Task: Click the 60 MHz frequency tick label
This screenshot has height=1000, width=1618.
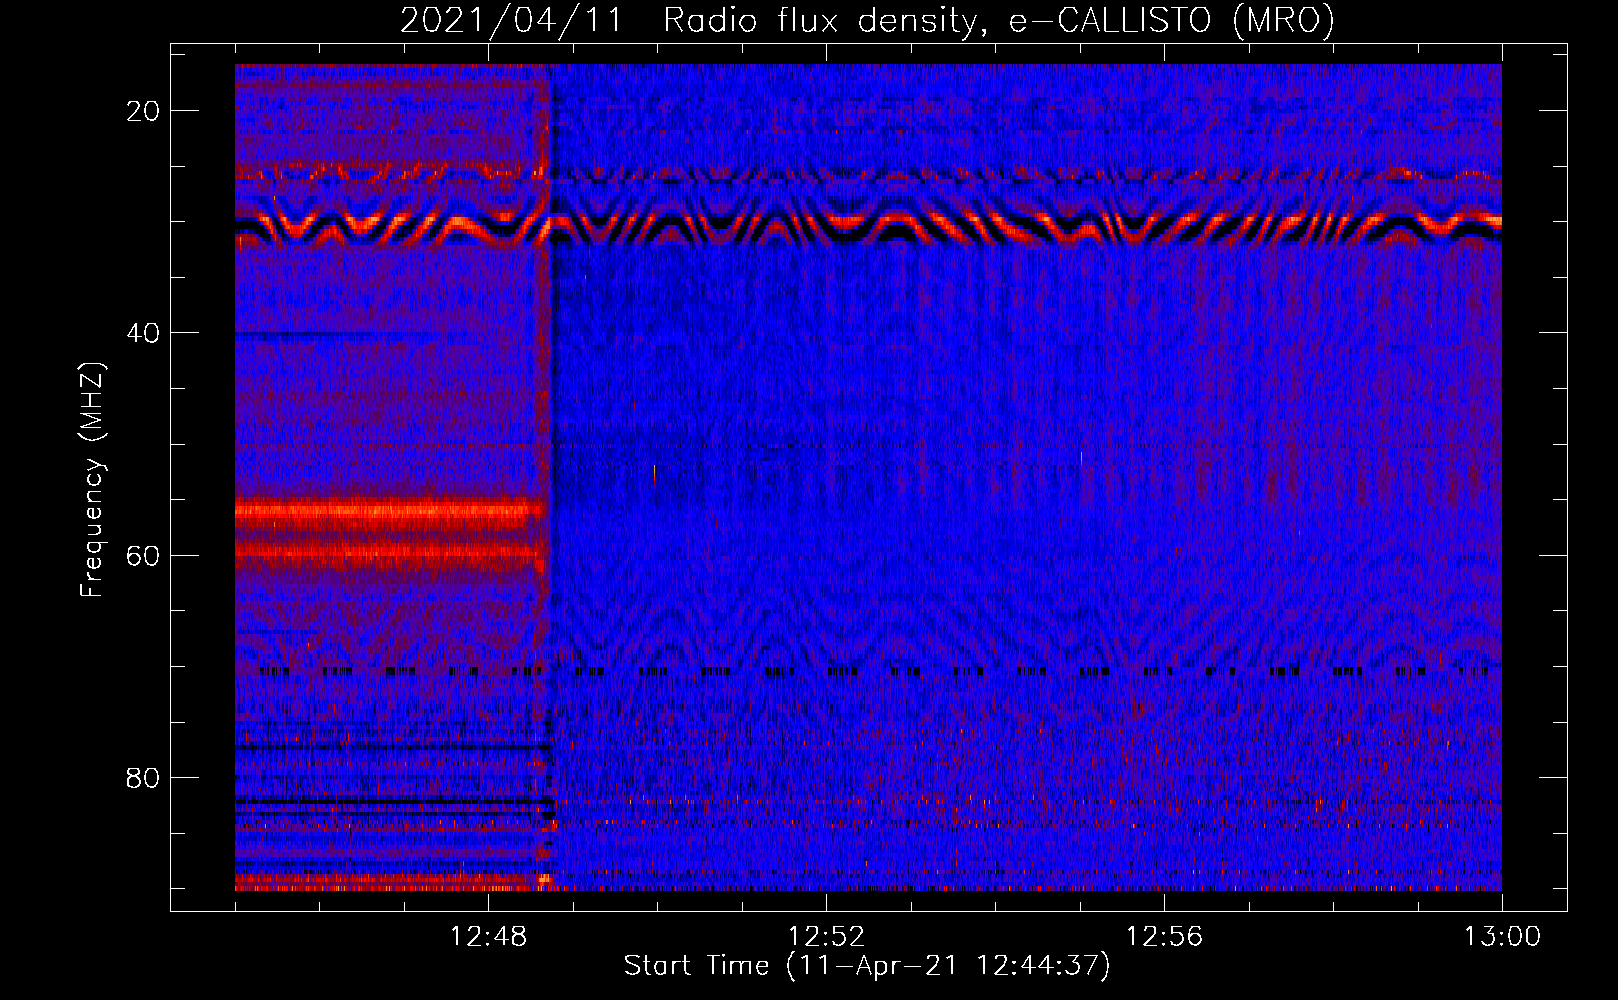Action: 143,555
